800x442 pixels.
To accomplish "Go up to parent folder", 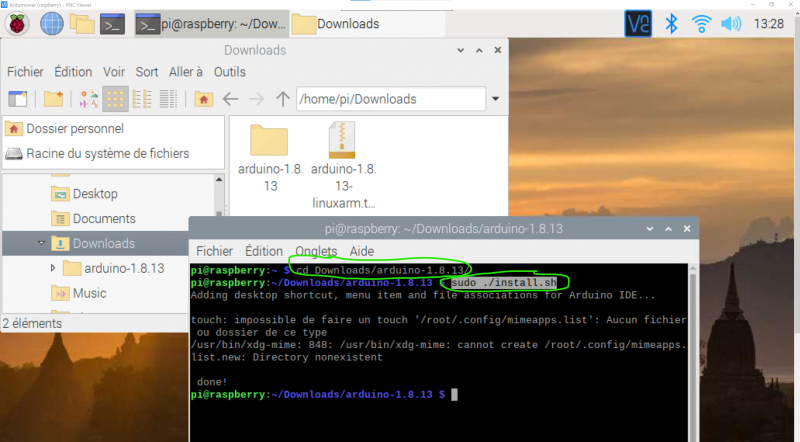I will click(283, 99).
